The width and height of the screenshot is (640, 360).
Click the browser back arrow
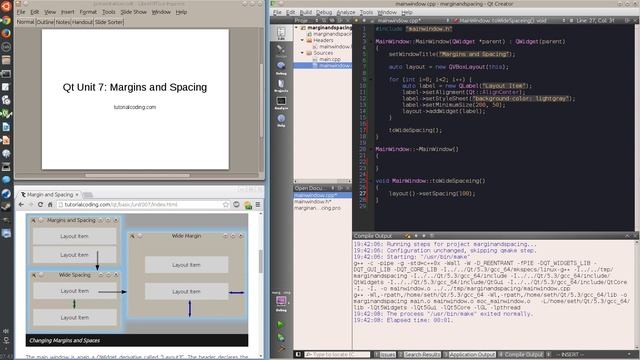click(21, 204)
